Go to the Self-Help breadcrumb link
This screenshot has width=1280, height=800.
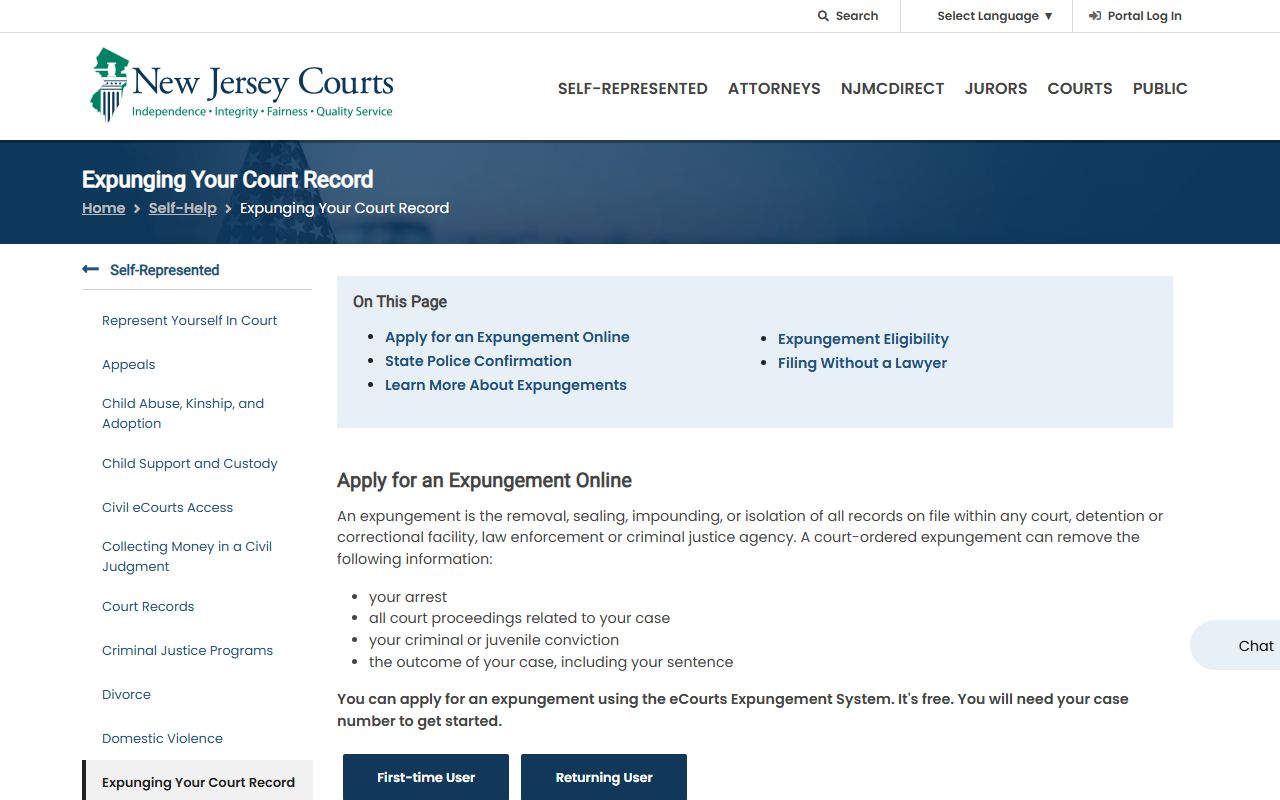(183, 208)
